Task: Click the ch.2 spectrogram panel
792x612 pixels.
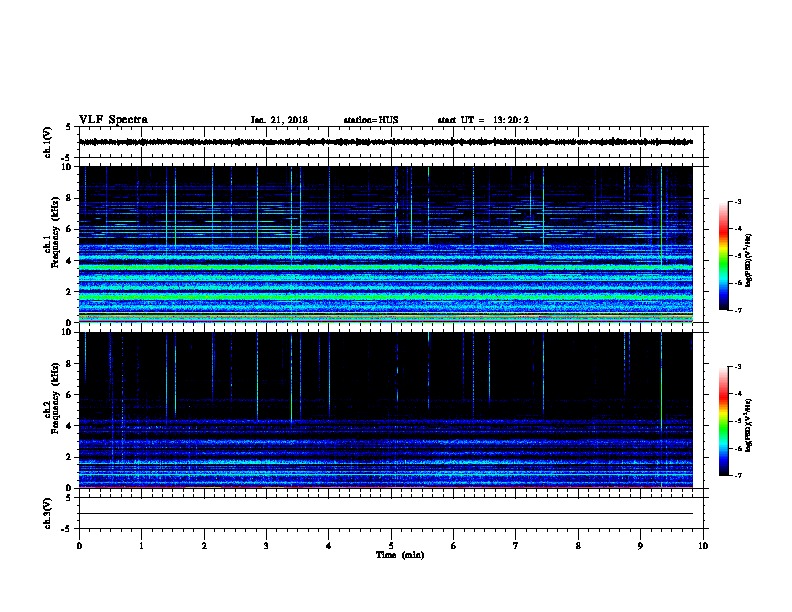Action: click(x=386, y=410)
